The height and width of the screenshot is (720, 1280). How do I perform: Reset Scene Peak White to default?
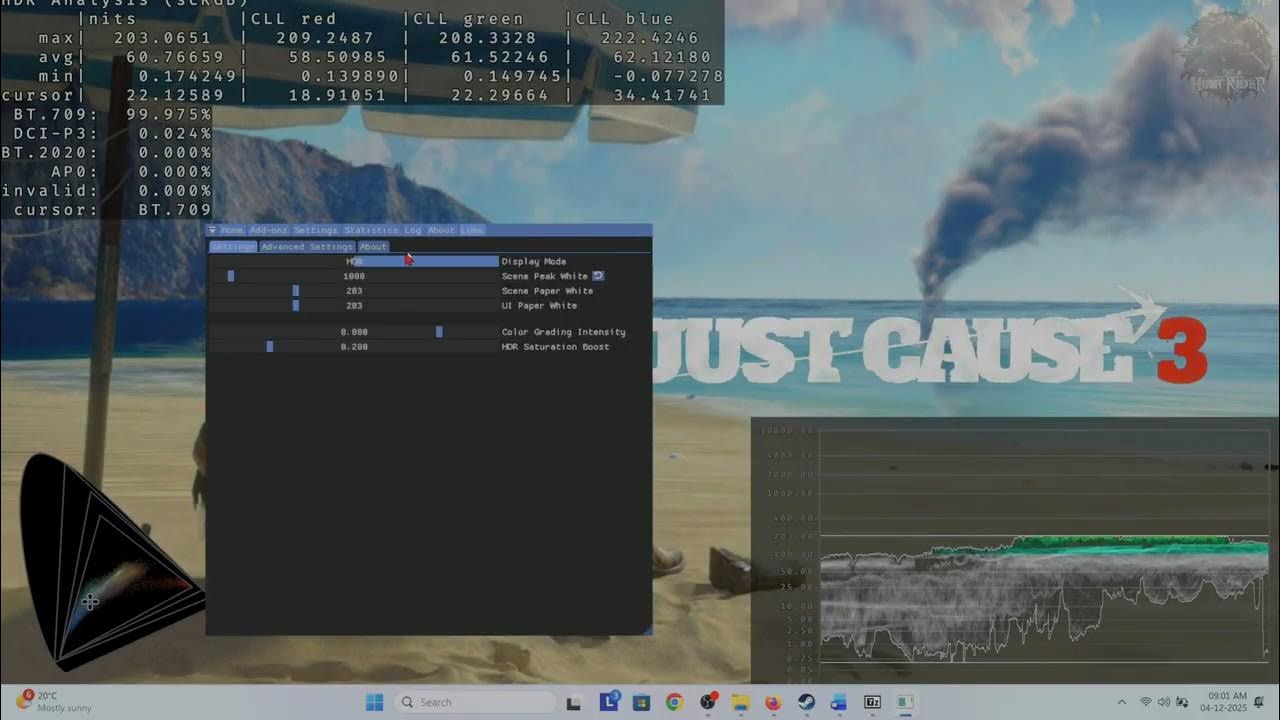tap(598, 276)
